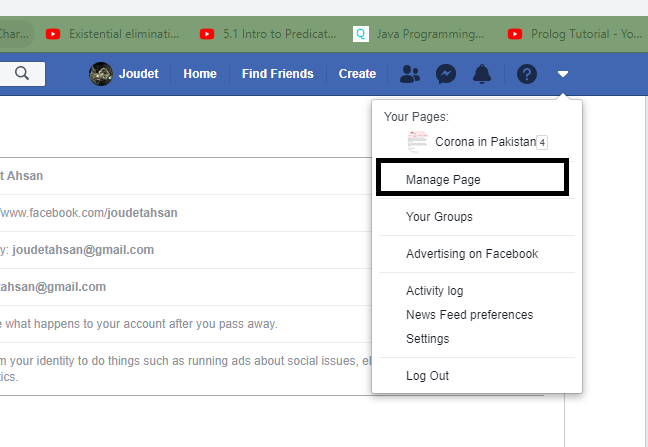Viewport: 648px width, 447px height.
Task: Select Advertising on Facebook
Action: [472, 254]
